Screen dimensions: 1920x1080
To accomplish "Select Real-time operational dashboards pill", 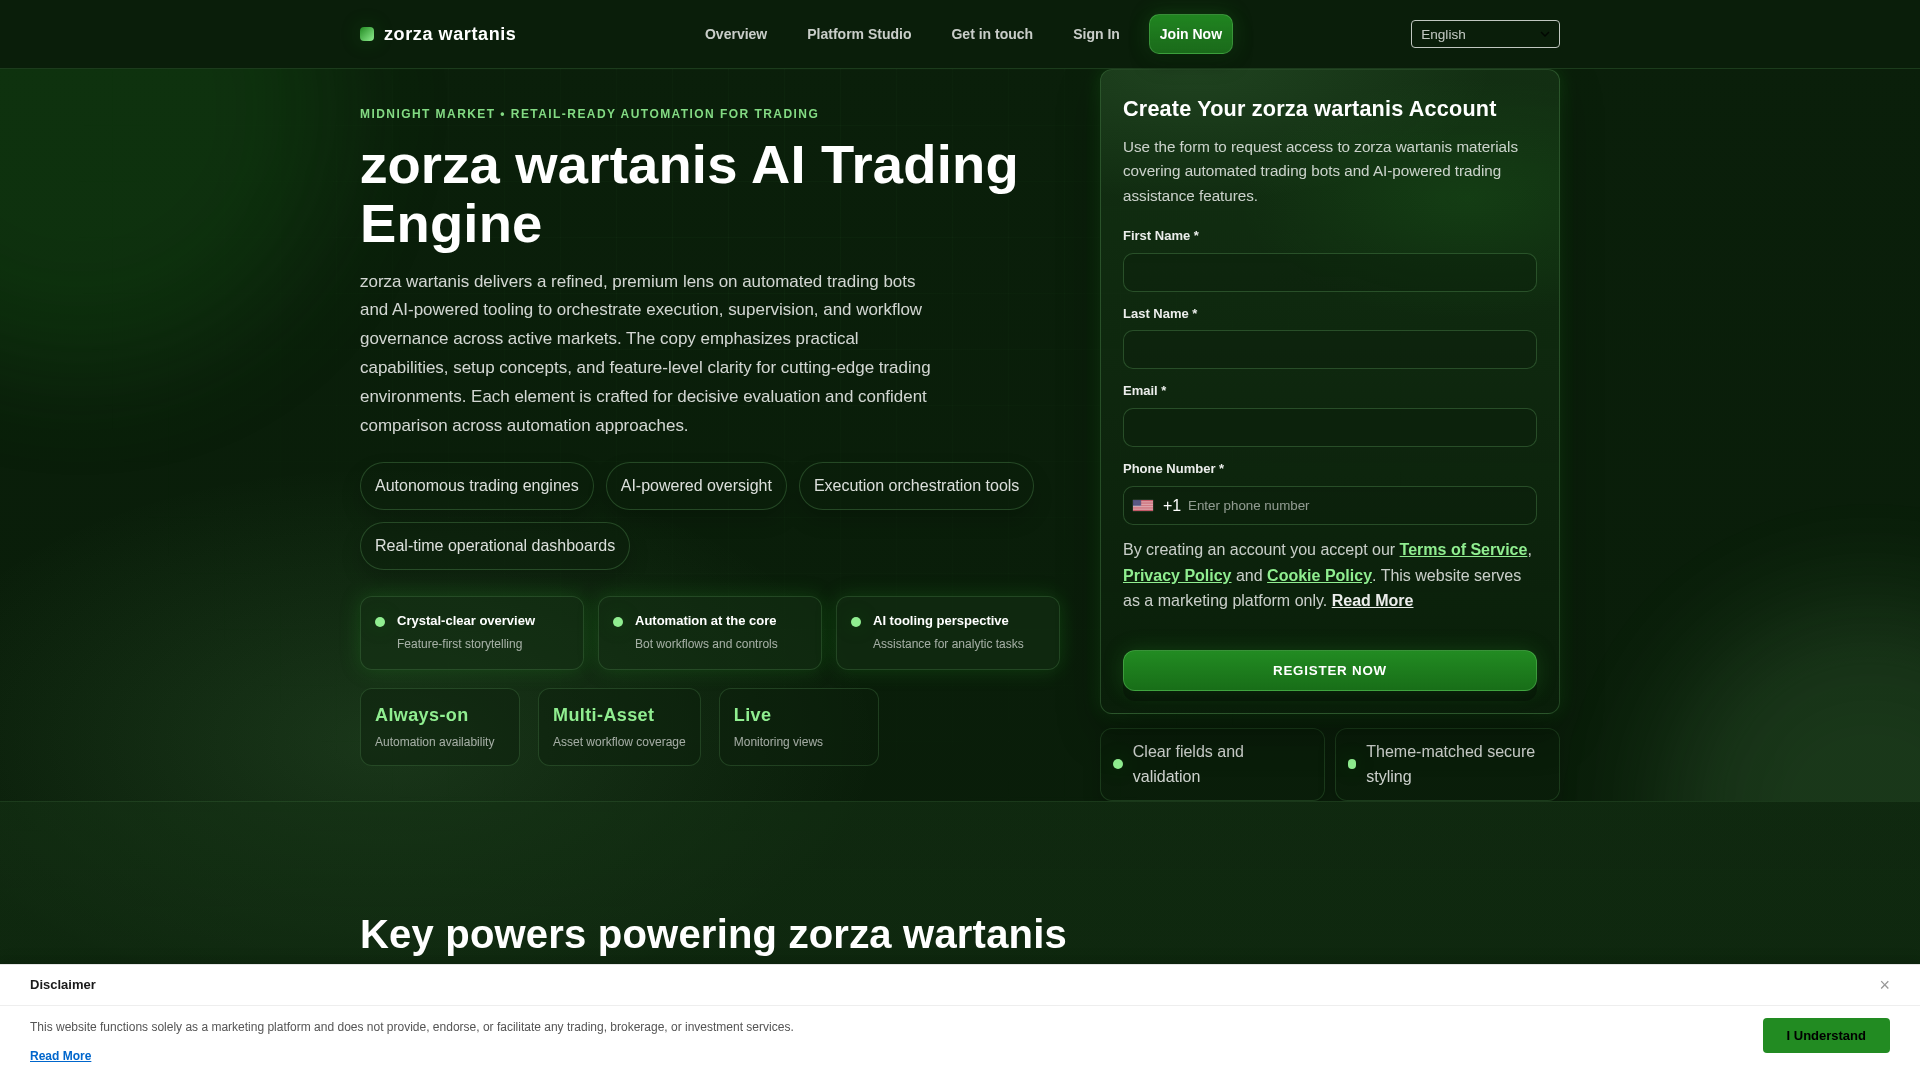I will pos(495,546).
